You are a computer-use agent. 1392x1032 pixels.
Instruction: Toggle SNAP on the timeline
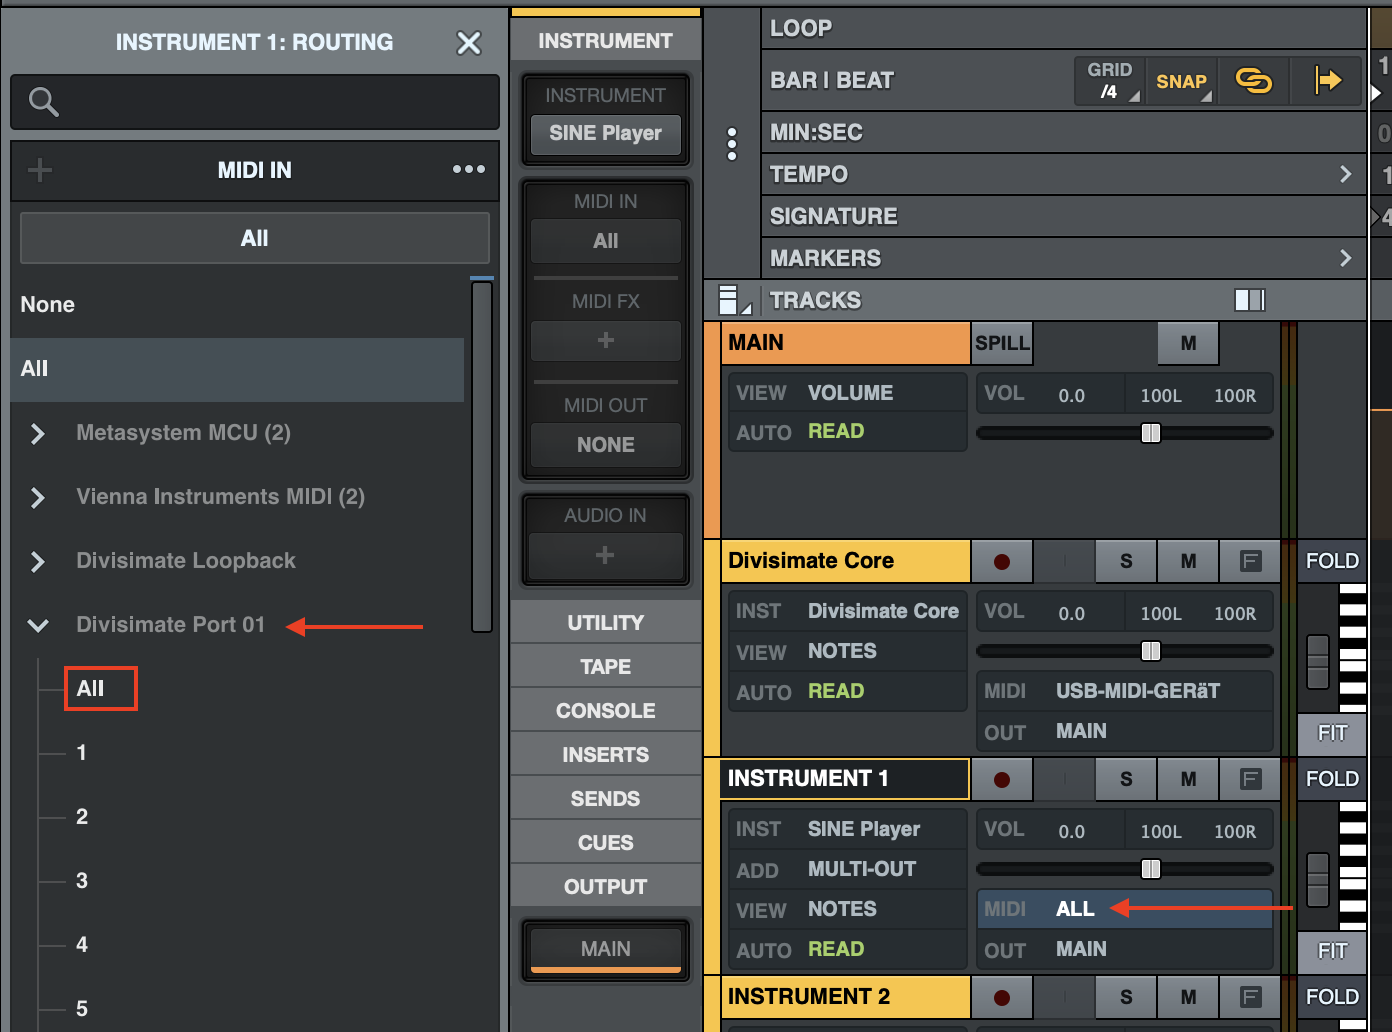click(1181, 81)
